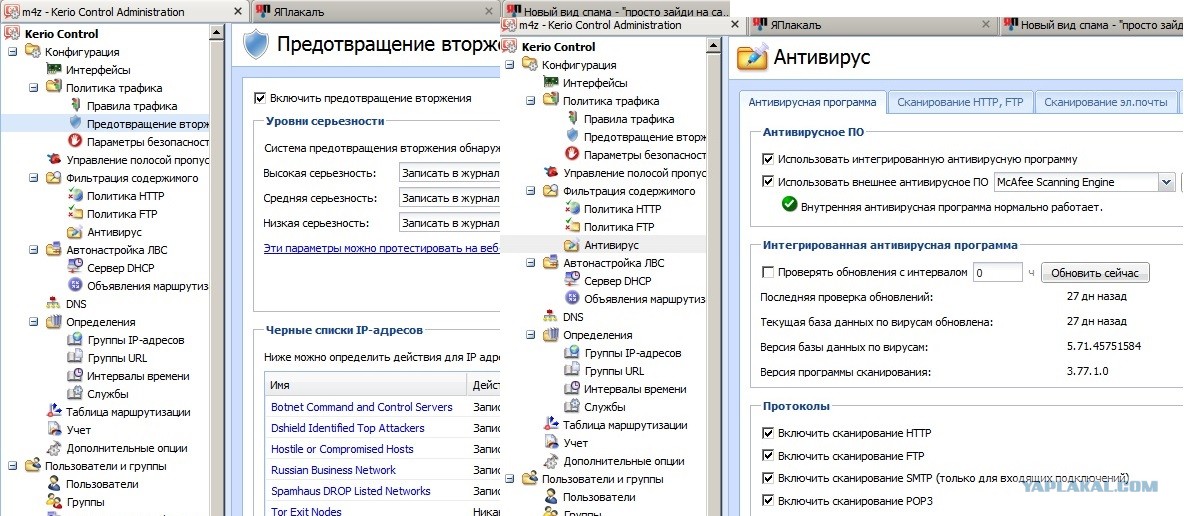
Task: Click Группы URL icon in Intrusion Prevention window
Action: 75,358
